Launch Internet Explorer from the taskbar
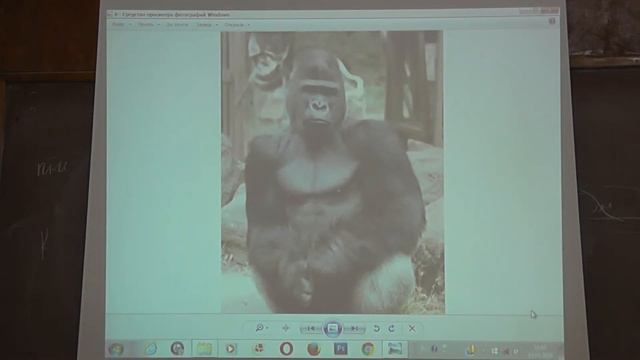Viewport: 640px width, 360px height. coord(150,349)
